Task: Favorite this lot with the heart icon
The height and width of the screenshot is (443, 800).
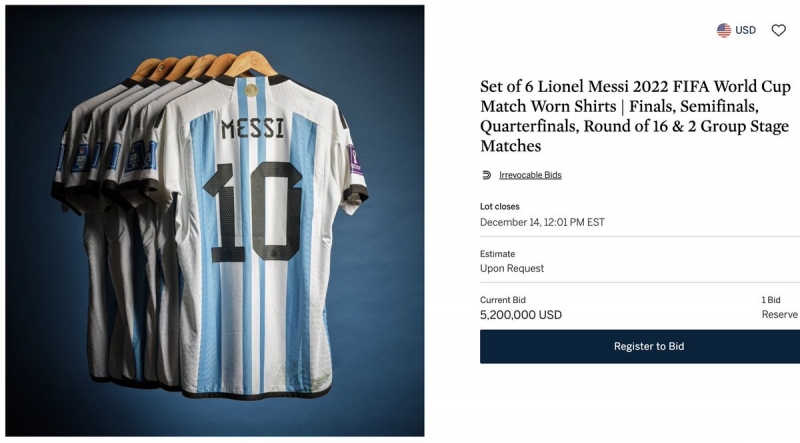Action: pyautogui.click(x=778, y=30)
